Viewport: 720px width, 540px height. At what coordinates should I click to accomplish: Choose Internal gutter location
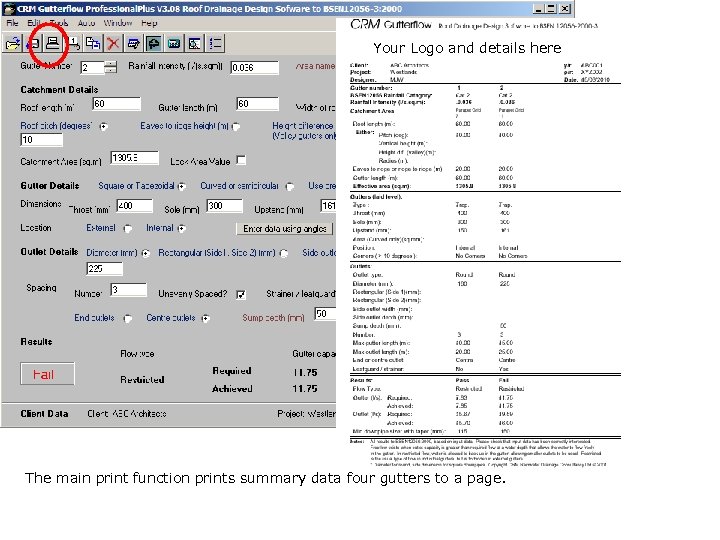pos(182,229)
